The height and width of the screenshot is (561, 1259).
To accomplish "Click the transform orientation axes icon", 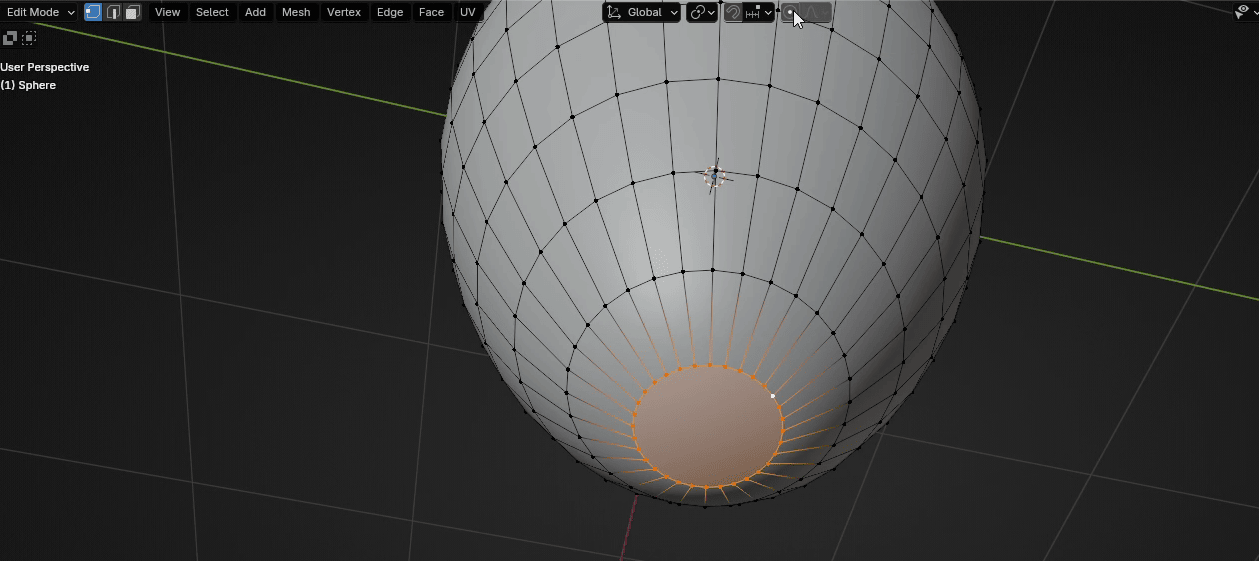I will point(614,12).
